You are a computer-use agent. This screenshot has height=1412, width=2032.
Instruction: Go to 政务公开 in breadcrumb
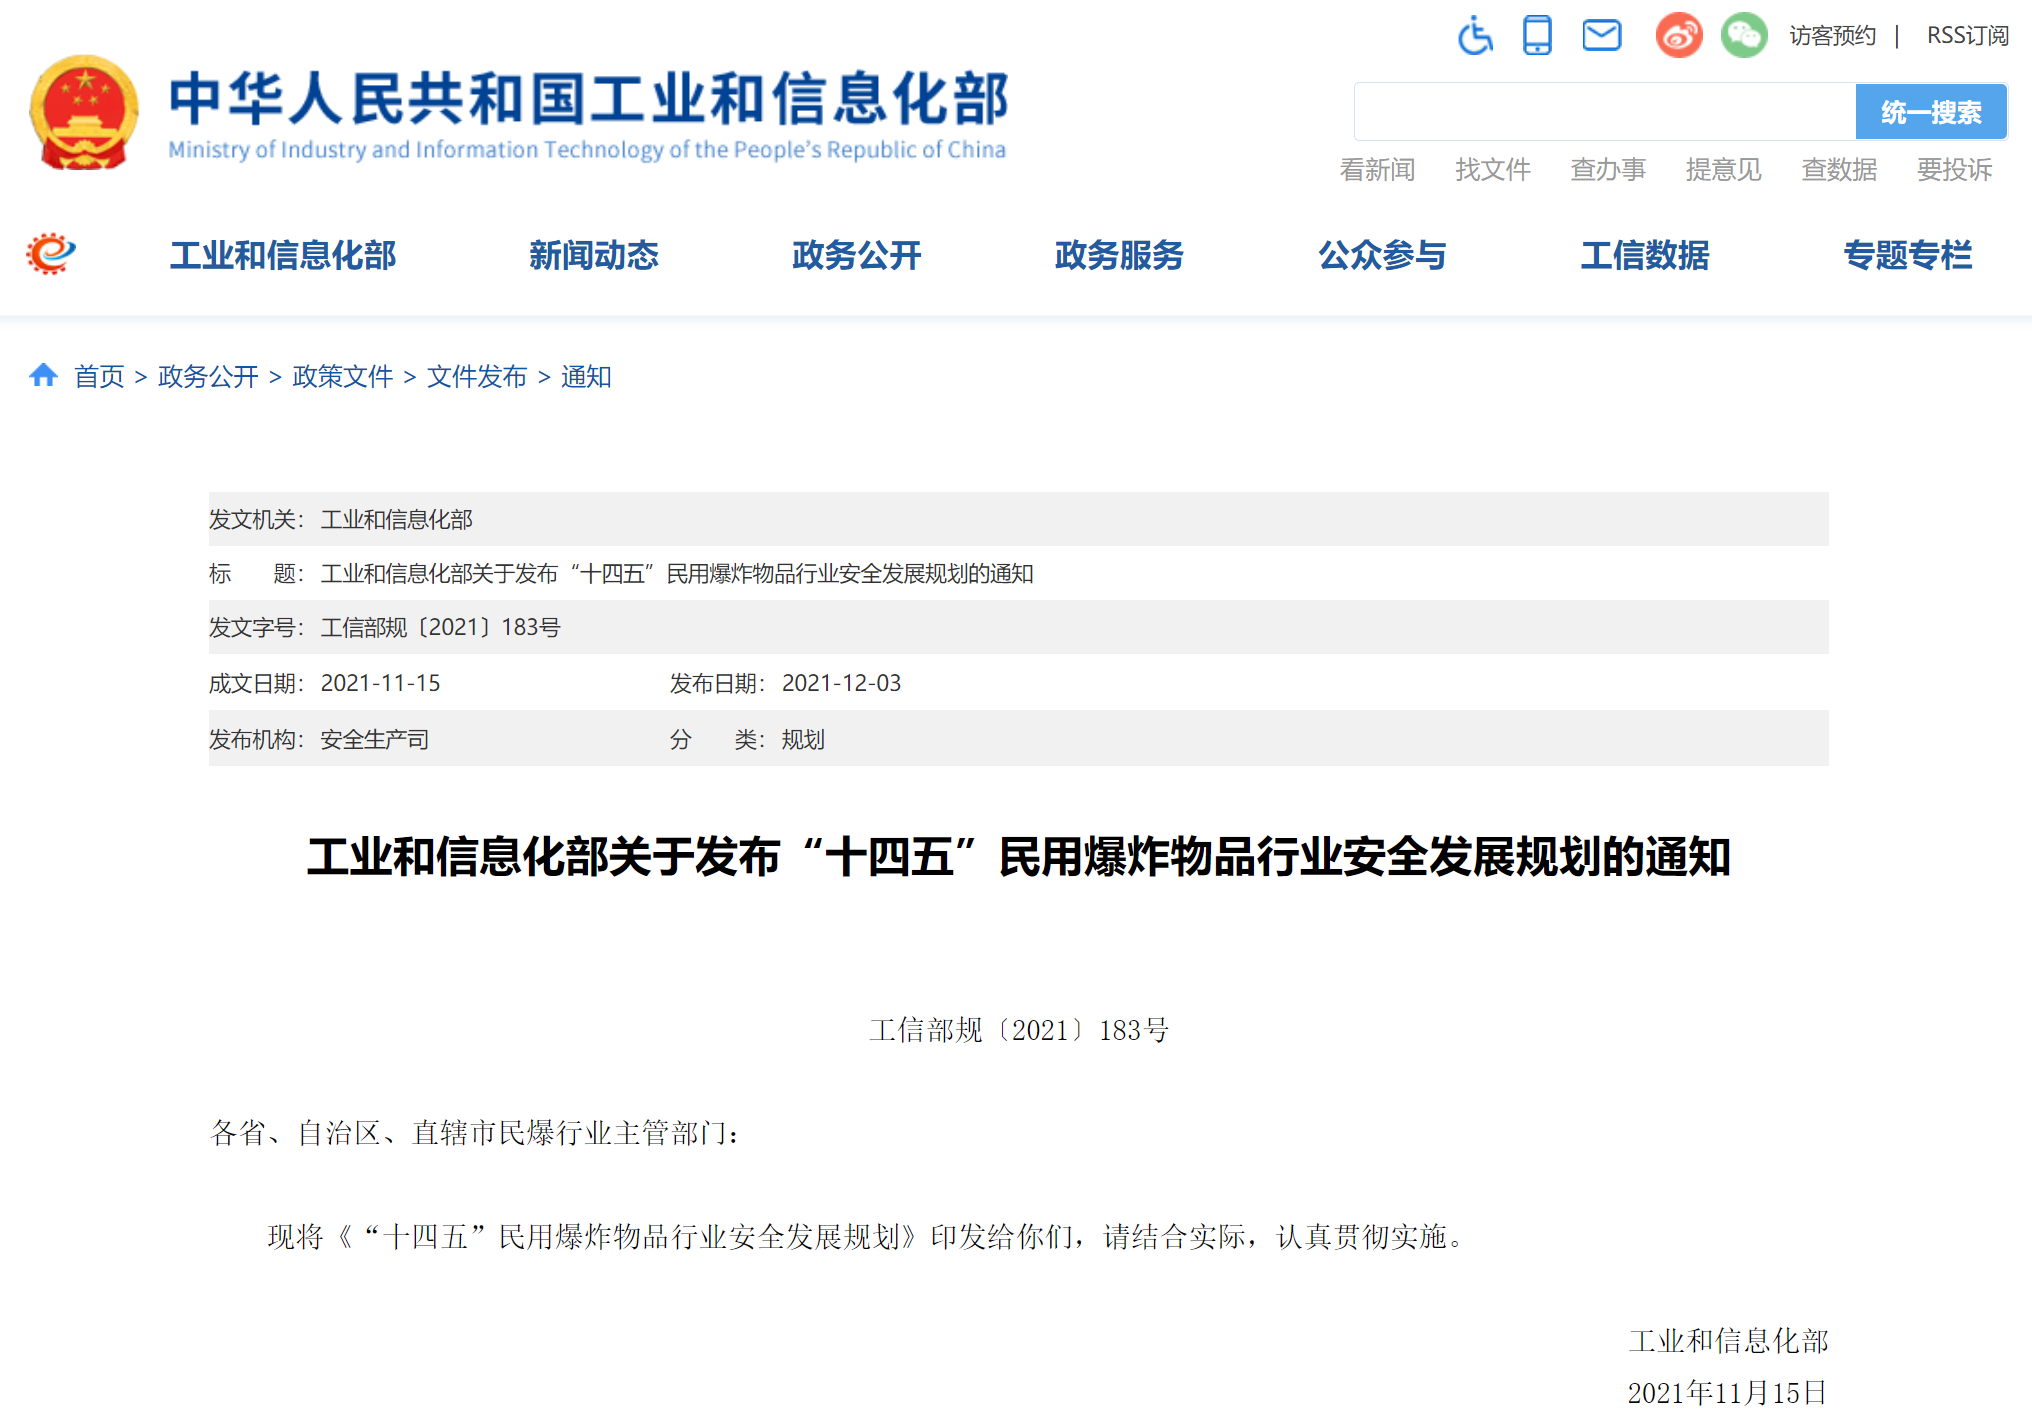pos(208,376)
